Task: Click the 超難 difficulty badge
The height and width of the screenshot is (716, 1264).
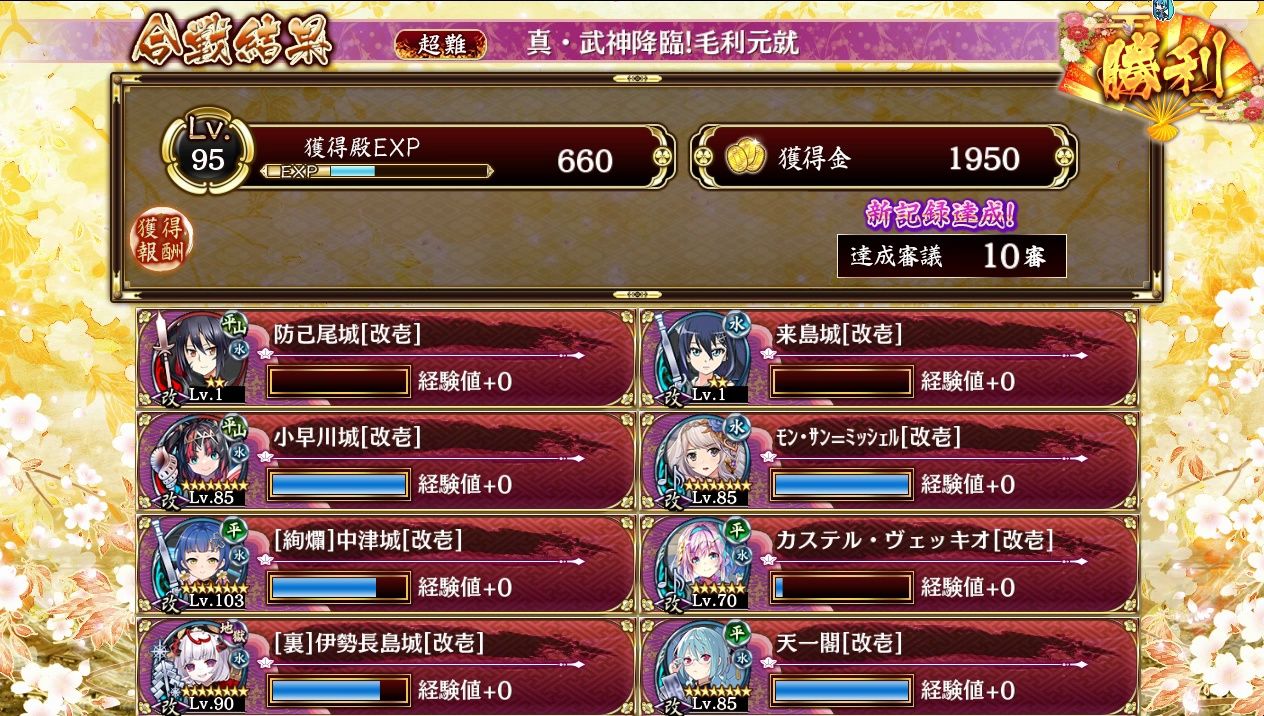Action: coord(441,44)
